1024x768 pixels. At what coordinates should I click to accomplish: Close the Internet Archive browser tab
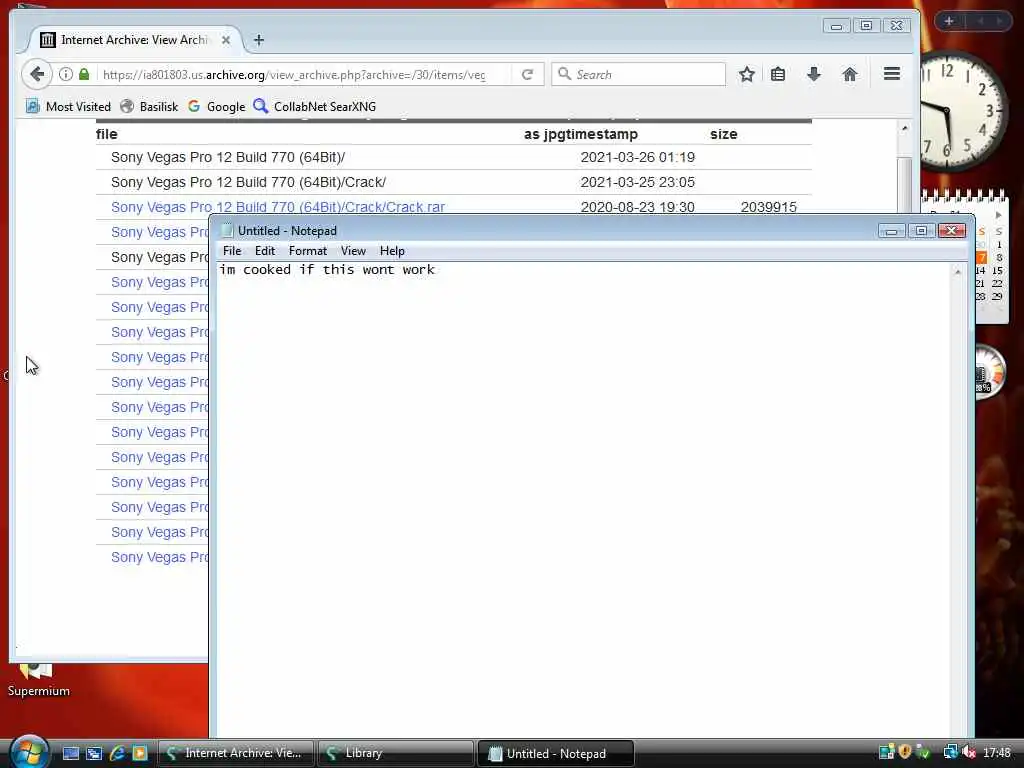(226, 40)
